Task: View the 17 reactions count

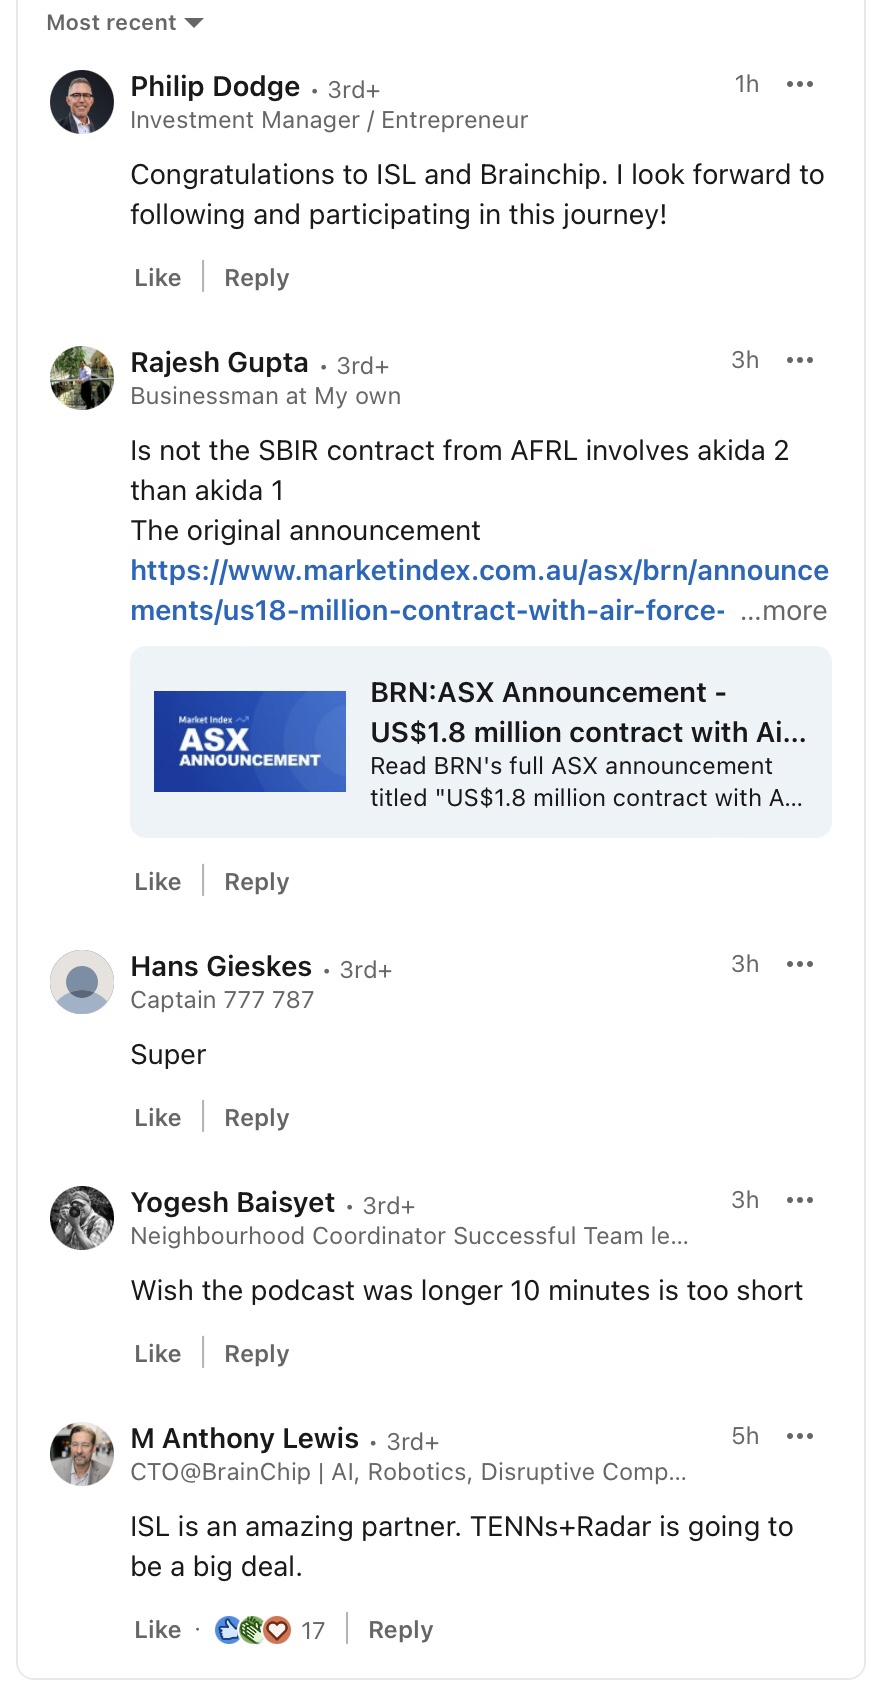Action: (313, 1631)
